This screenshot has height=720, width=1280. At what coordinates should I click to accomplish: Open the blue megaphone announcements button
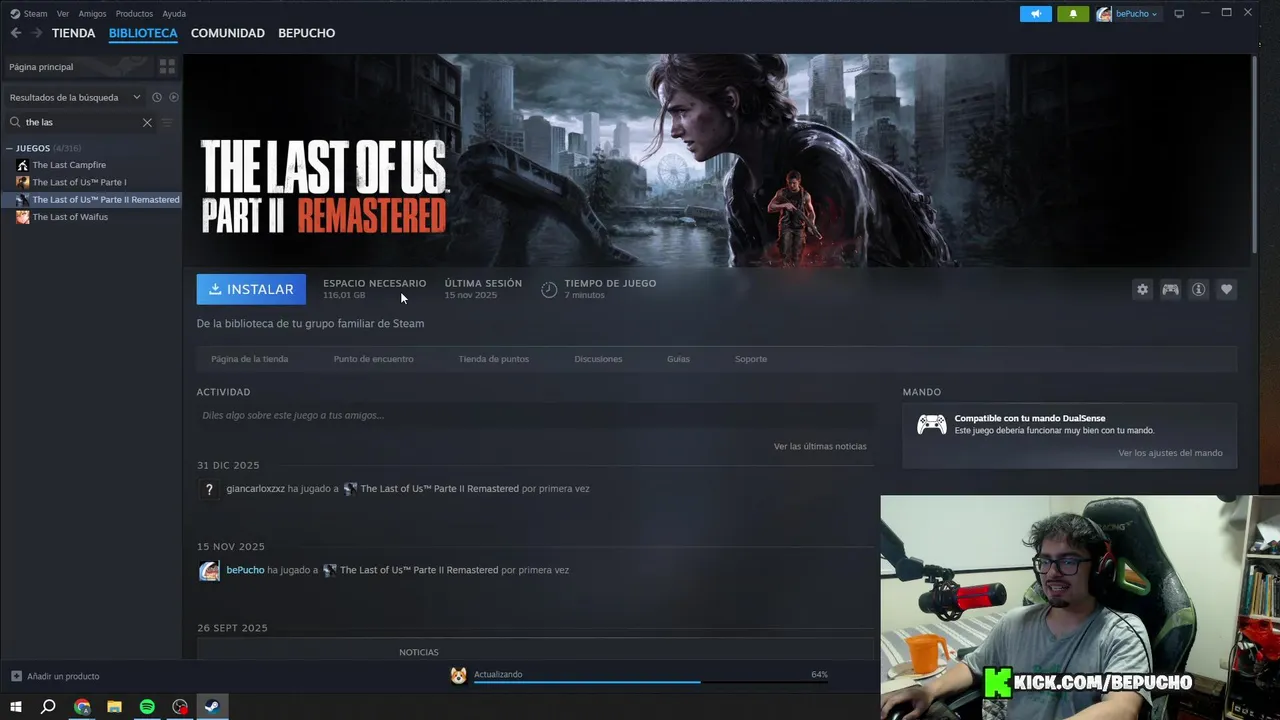[1036, 14]
